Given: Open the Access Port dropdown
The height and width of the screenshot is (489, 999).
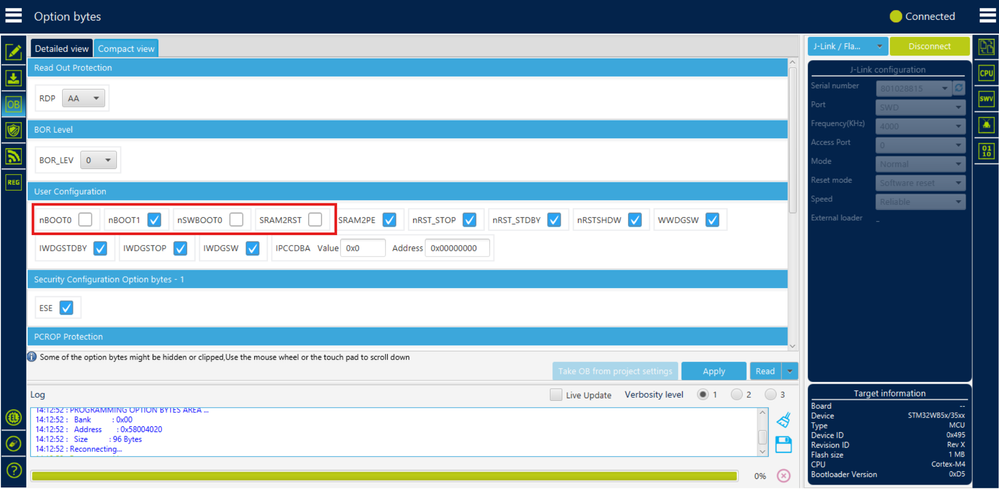Looking at the screenshot, I should click(921, 145).
